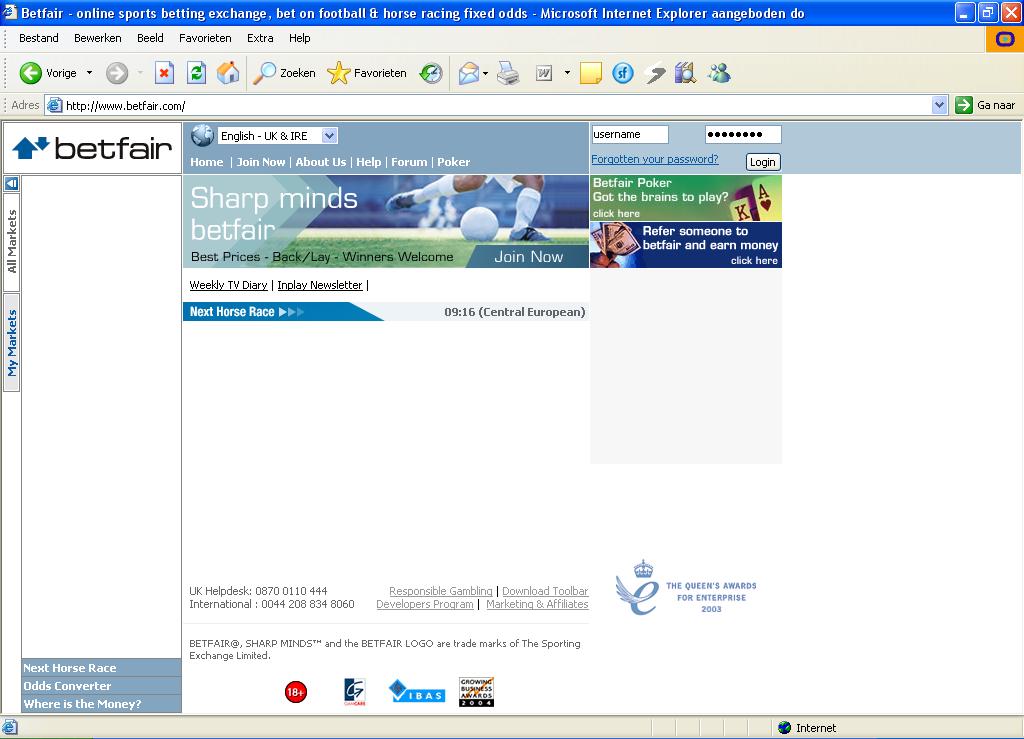Open the English - UK & IRE language dropdown
Image resolution: width=1024 pixels, height=739 pixels.
pyautogui.click(x=278, y=136)
